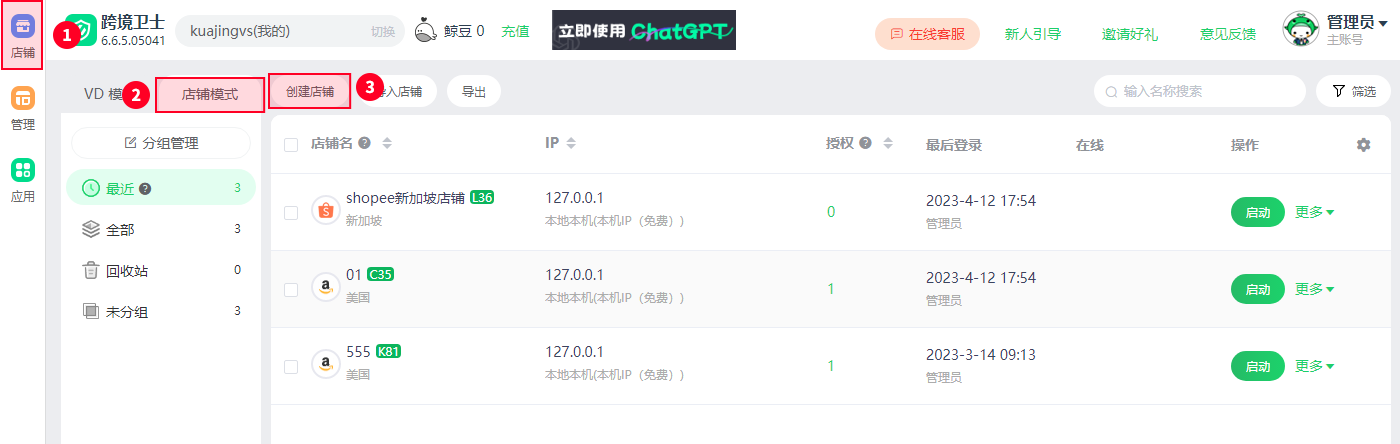Click 启动 for store 01
This screenshot has height=444, width=1400.
point(1257,289)
